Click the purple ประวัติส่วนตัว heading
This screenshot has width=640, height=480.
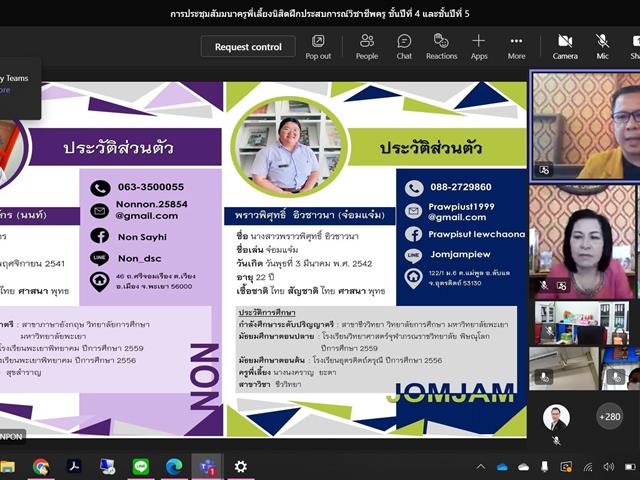(118, 148)
